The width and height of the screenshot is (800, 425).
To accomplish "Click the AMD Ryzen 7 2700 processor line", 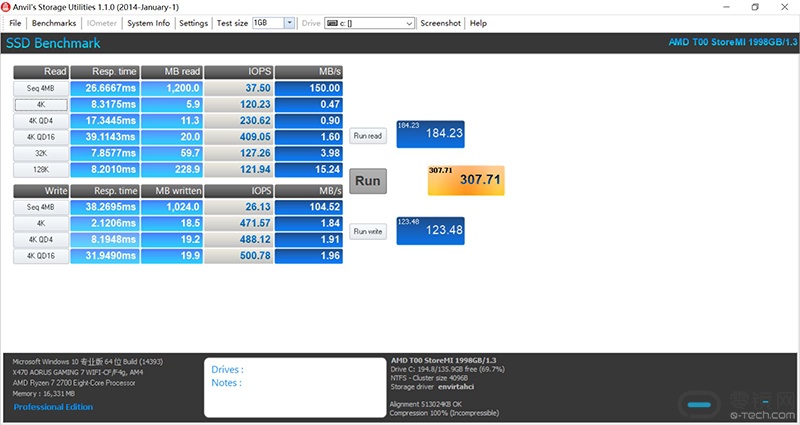I will [74, 383].
